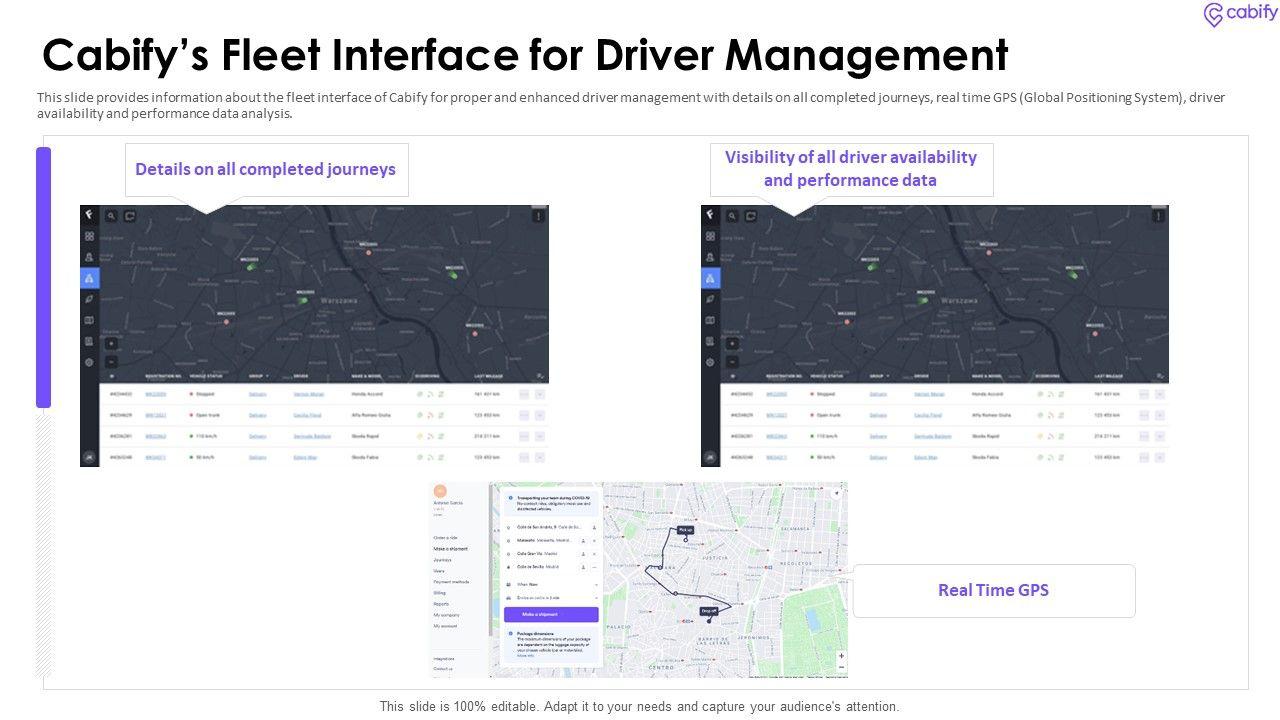Click the Cabify logo in the slide corner
The width and height of the screenshot is (1280, 720).
1240,14
